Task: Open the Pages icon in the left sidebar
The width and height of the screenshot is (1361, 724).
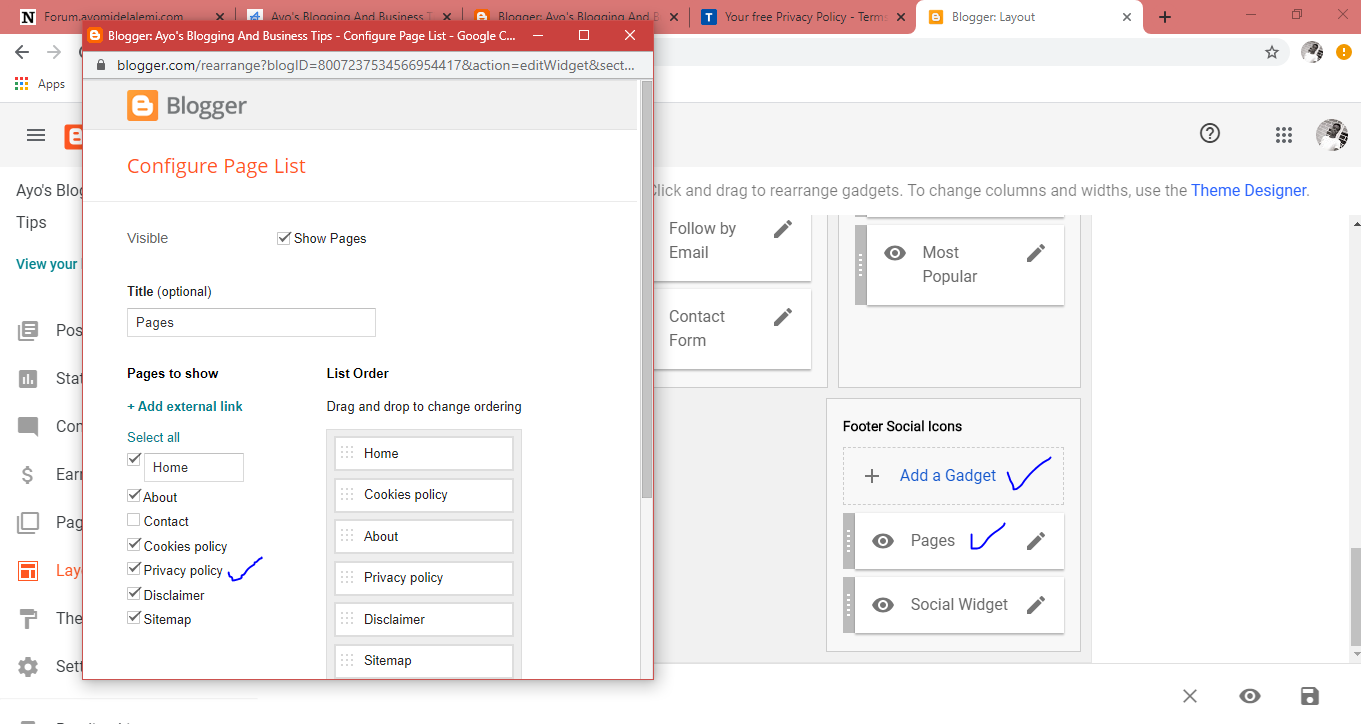Action: [x=28, y=522]
